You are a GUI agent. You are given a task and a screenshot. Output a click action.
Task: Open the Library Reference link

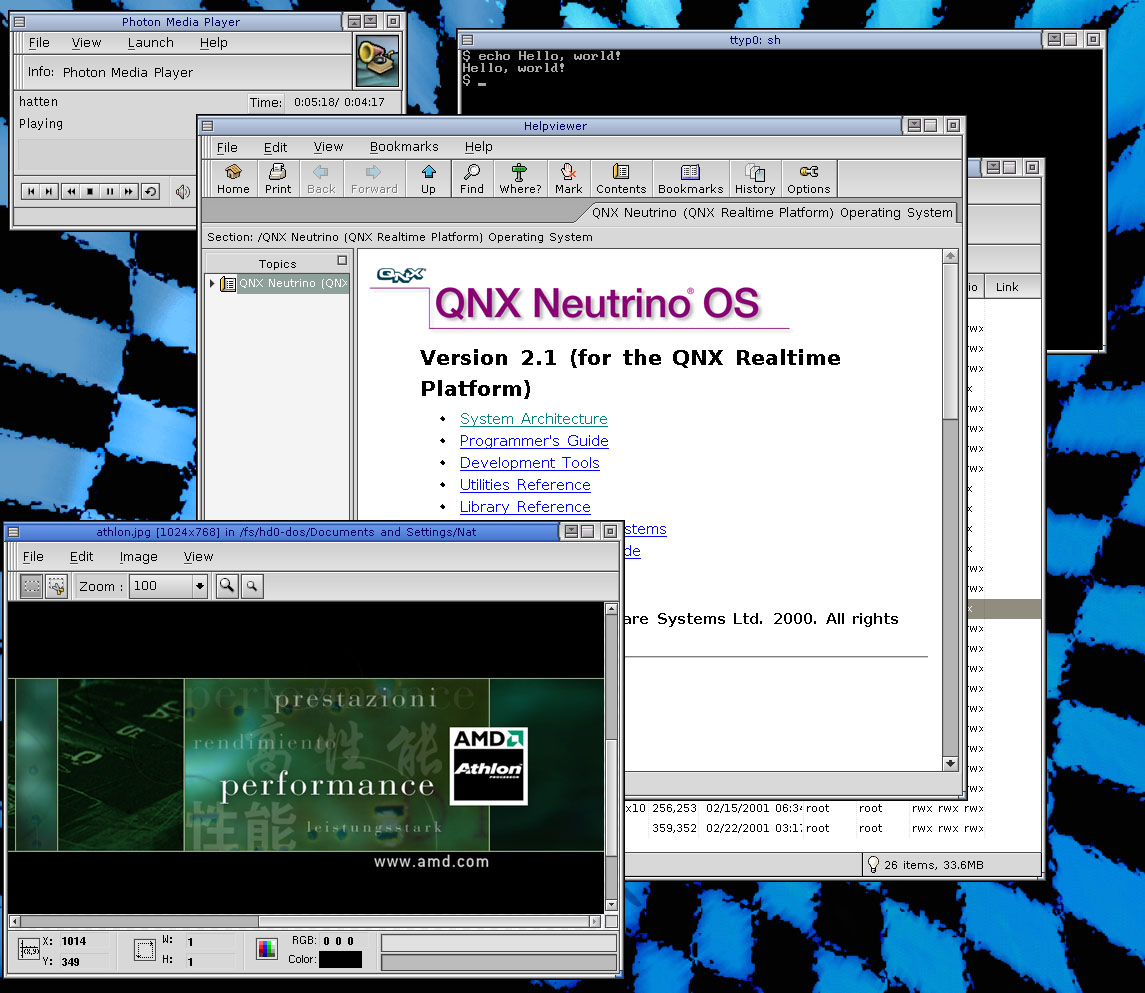point(525,507)
